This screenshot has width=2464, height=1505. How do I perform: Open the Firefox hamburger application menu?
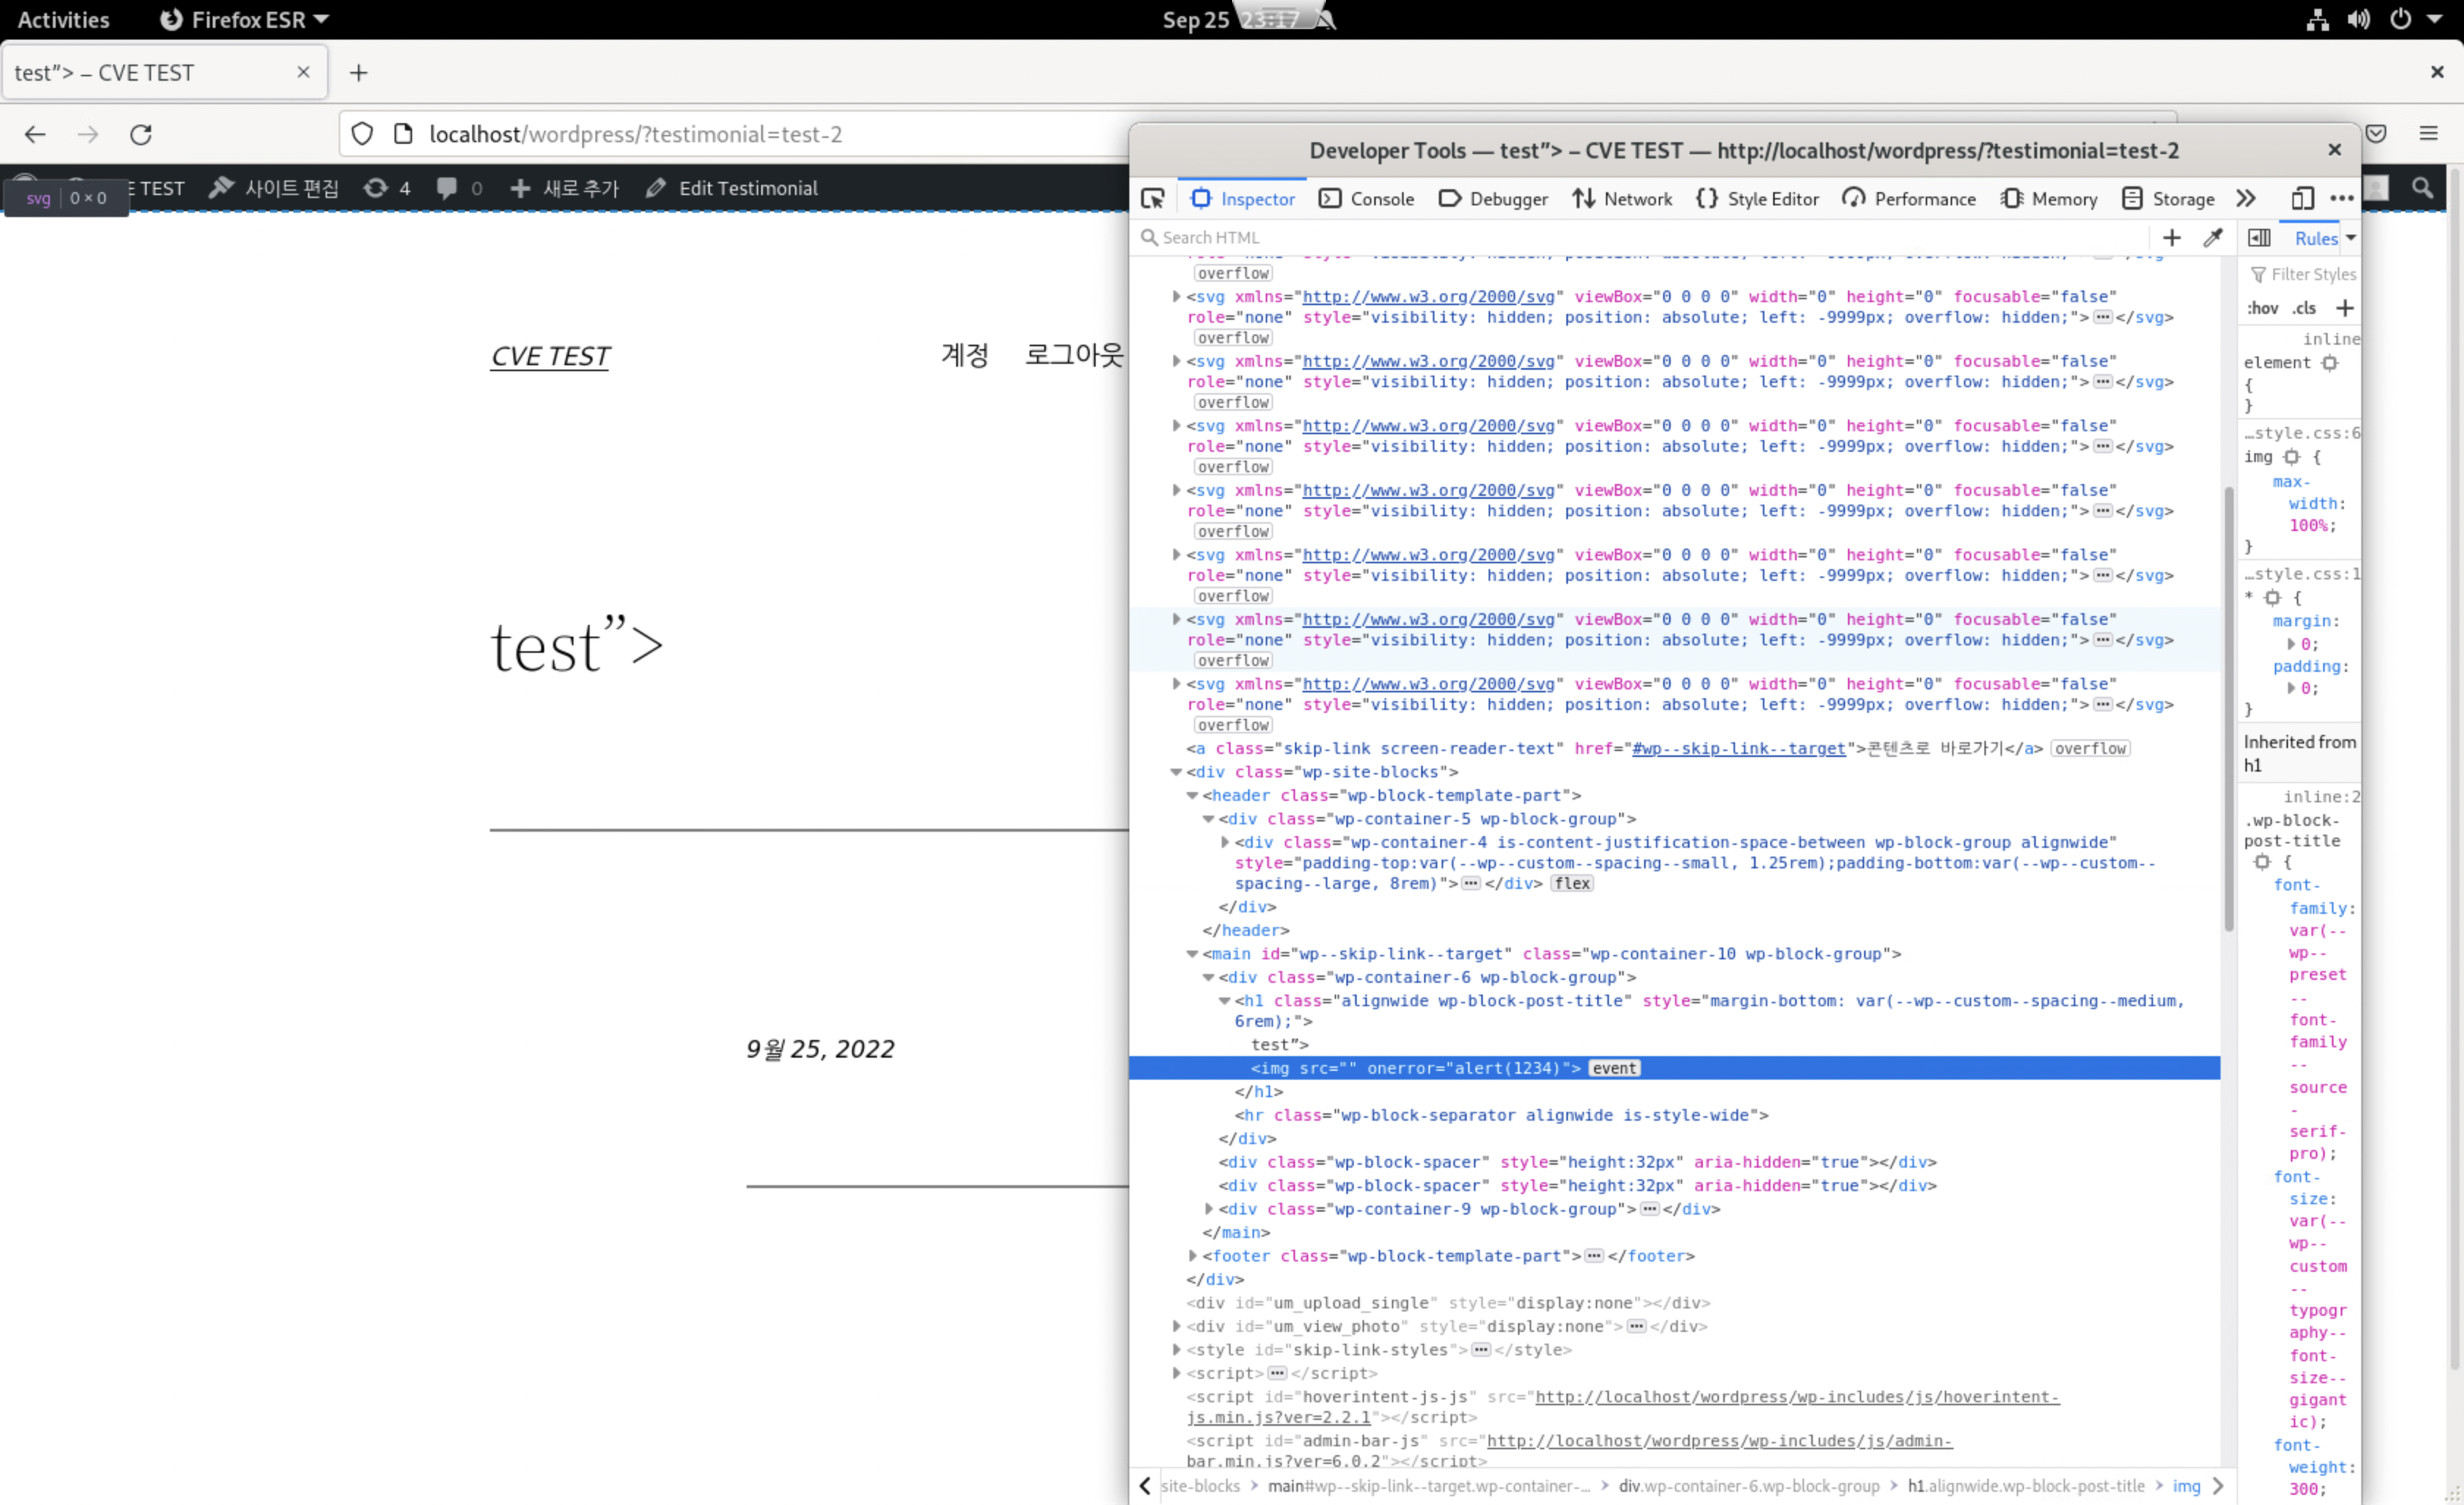pyautogui.click(x=2428, y=134)
